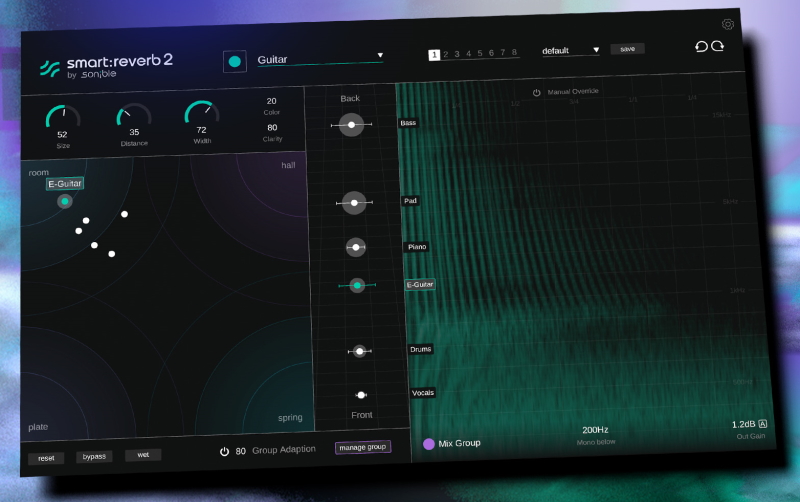The width and height of the screenshot is (800, 502).
Task: Click the Group Adaption value 80
Action: click(240, 451)
